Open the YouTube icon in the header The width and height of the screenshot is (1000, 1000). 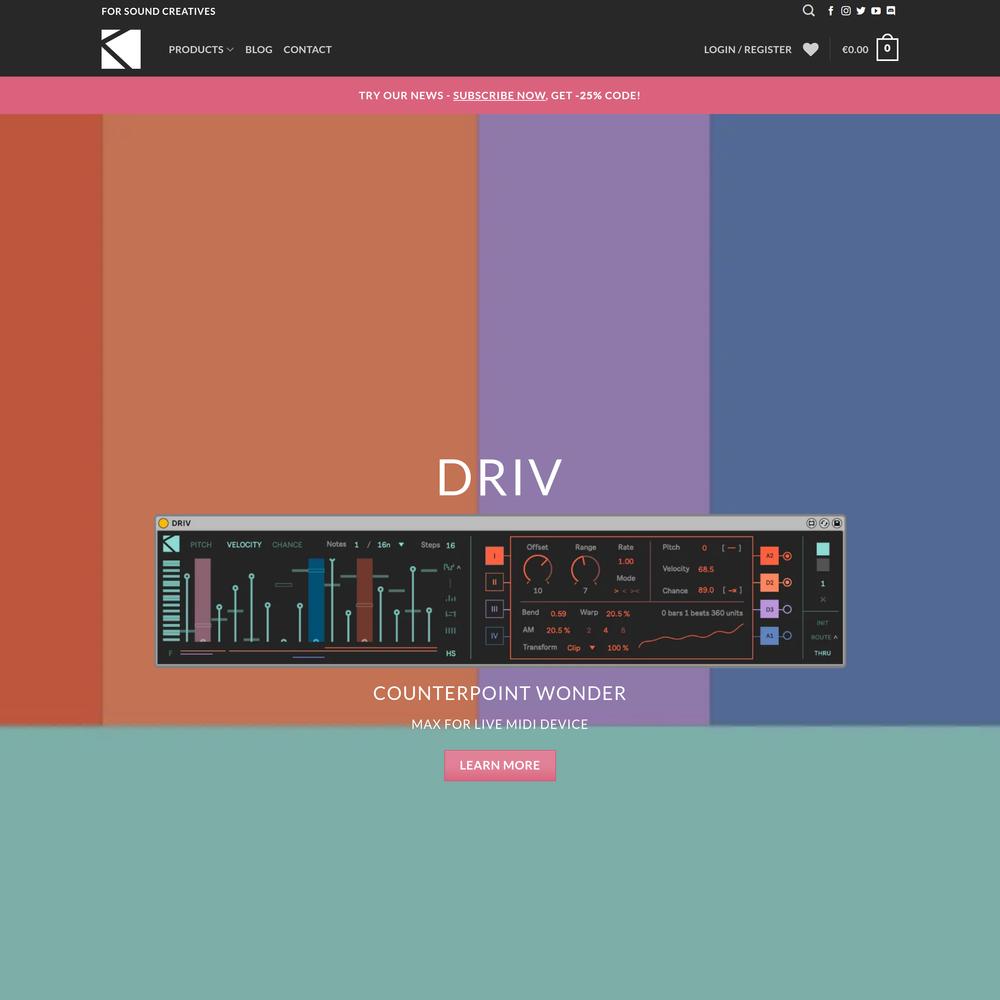click(x=876, y=11)
